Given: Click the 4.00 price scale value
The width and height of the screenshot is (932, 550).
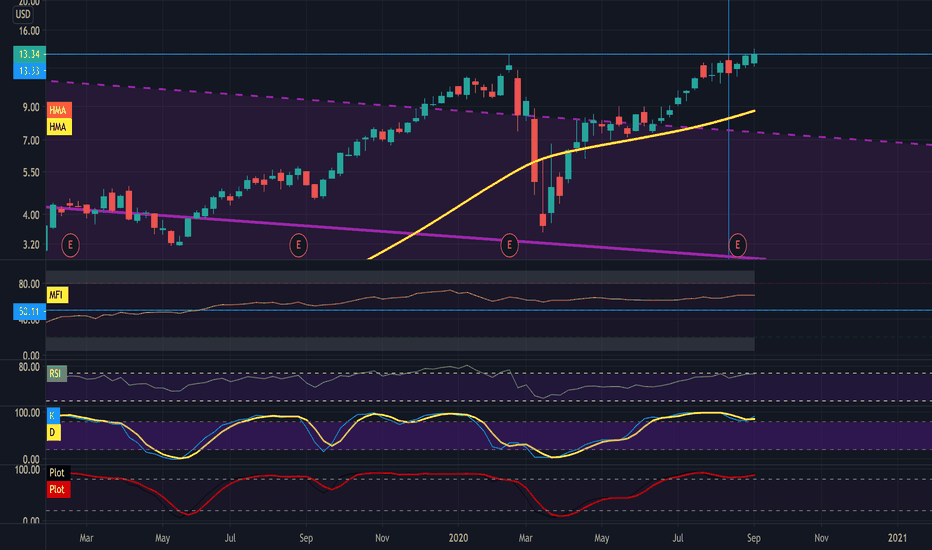Looking at the screenshot, I should click(32, 215).
